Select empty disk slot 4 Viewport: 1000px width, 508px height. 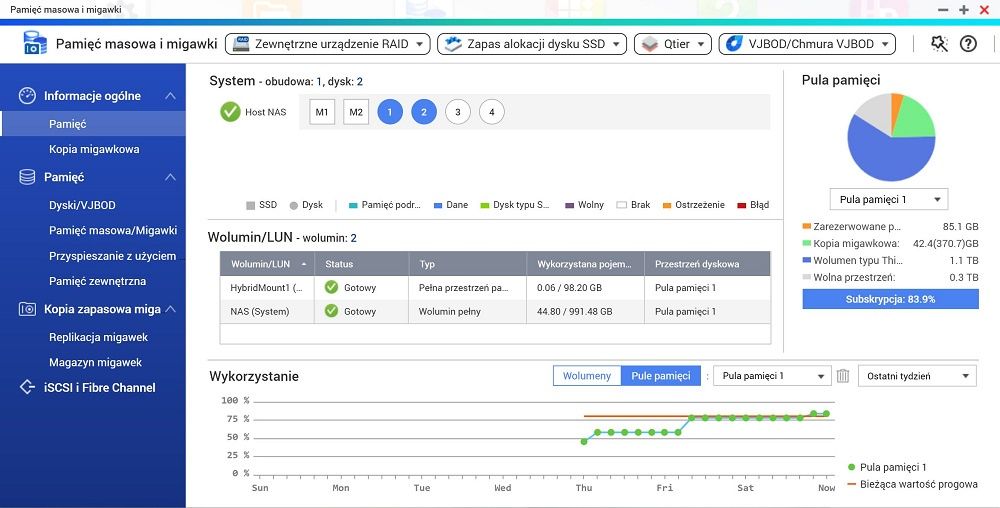point(491,112)
